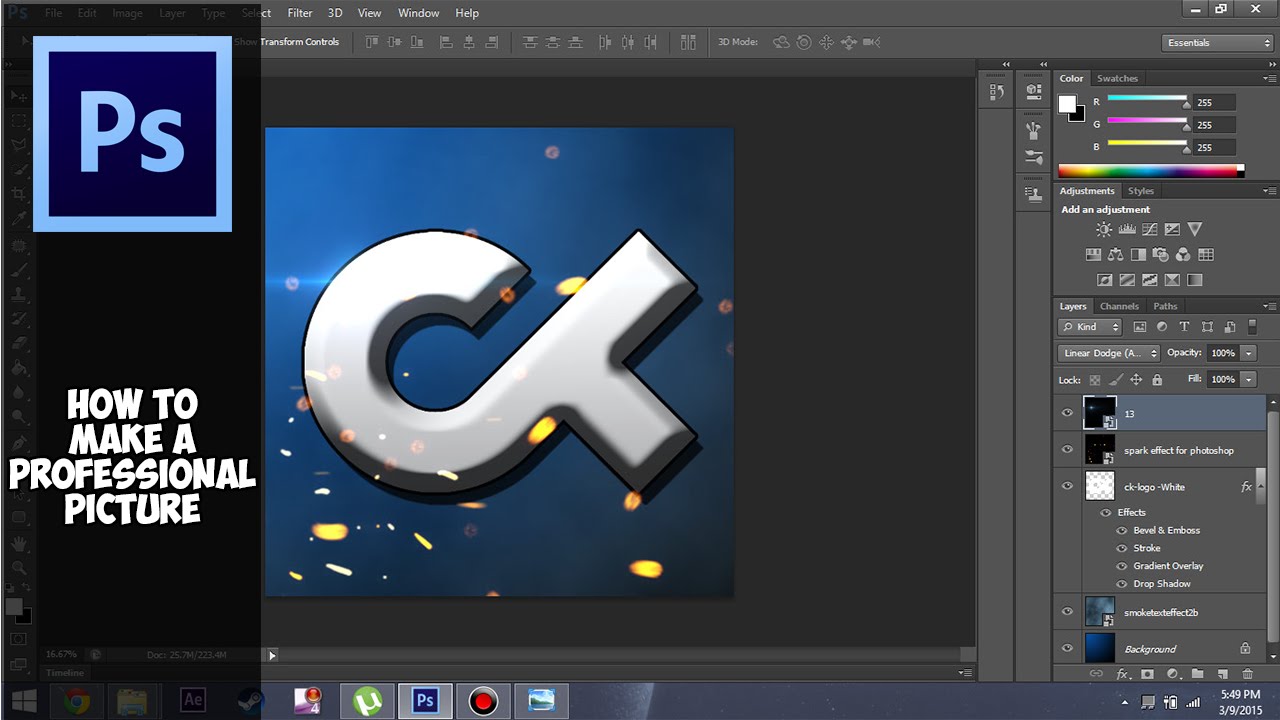Toggle visibility of Drop Shadow effect

click(x=1122, y=584)
